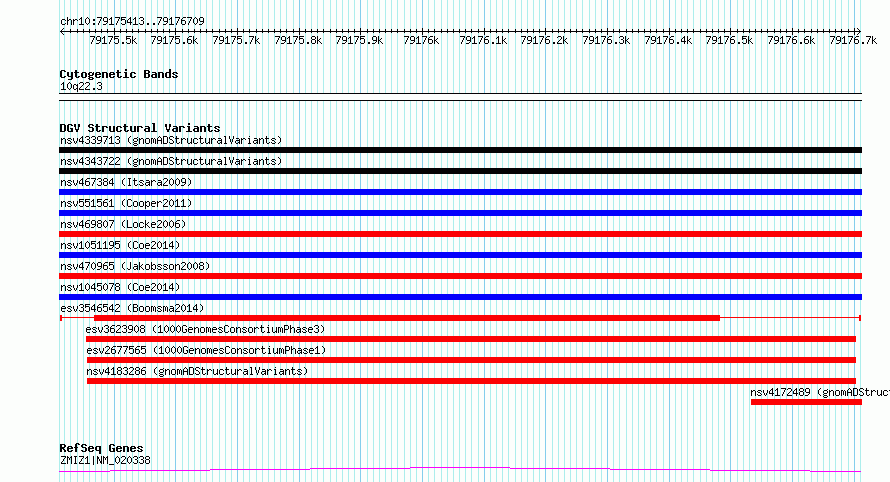Viewport: 890px width, 482px height.
Task: Select the blue bar for nsv551561
Action: (460, 213)
